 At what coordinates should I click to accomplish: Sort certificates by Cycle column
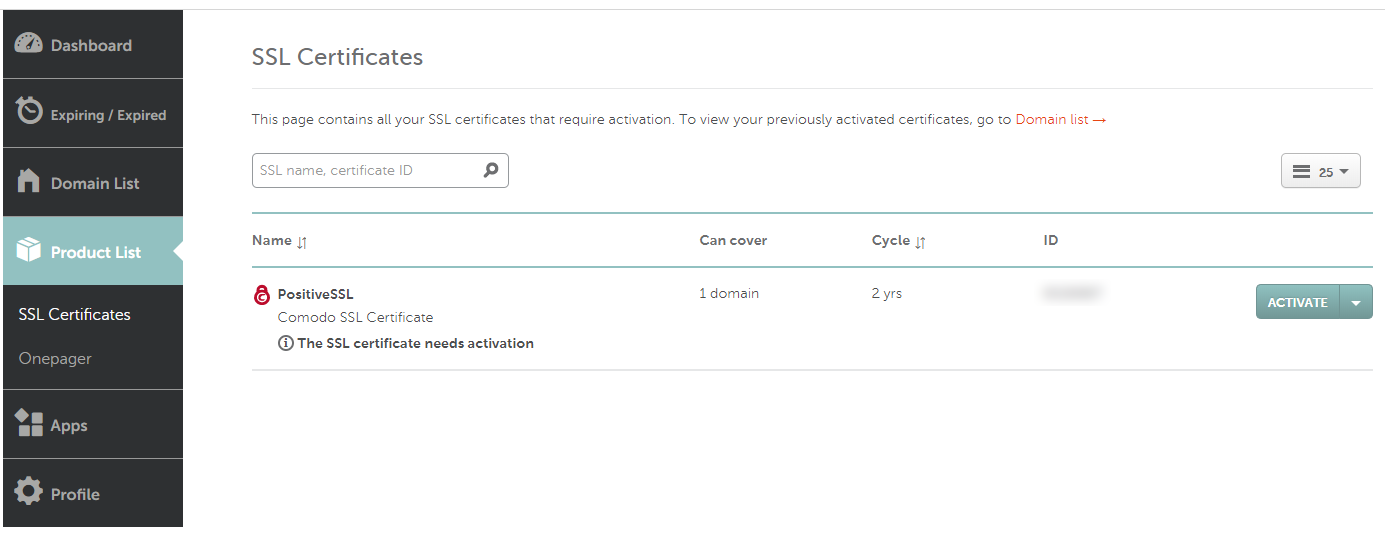click(920, 242)
